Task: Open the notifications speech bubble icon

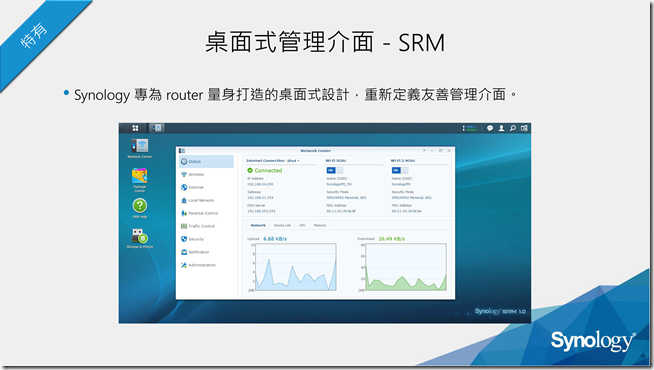Action: (x=490, y=128)
